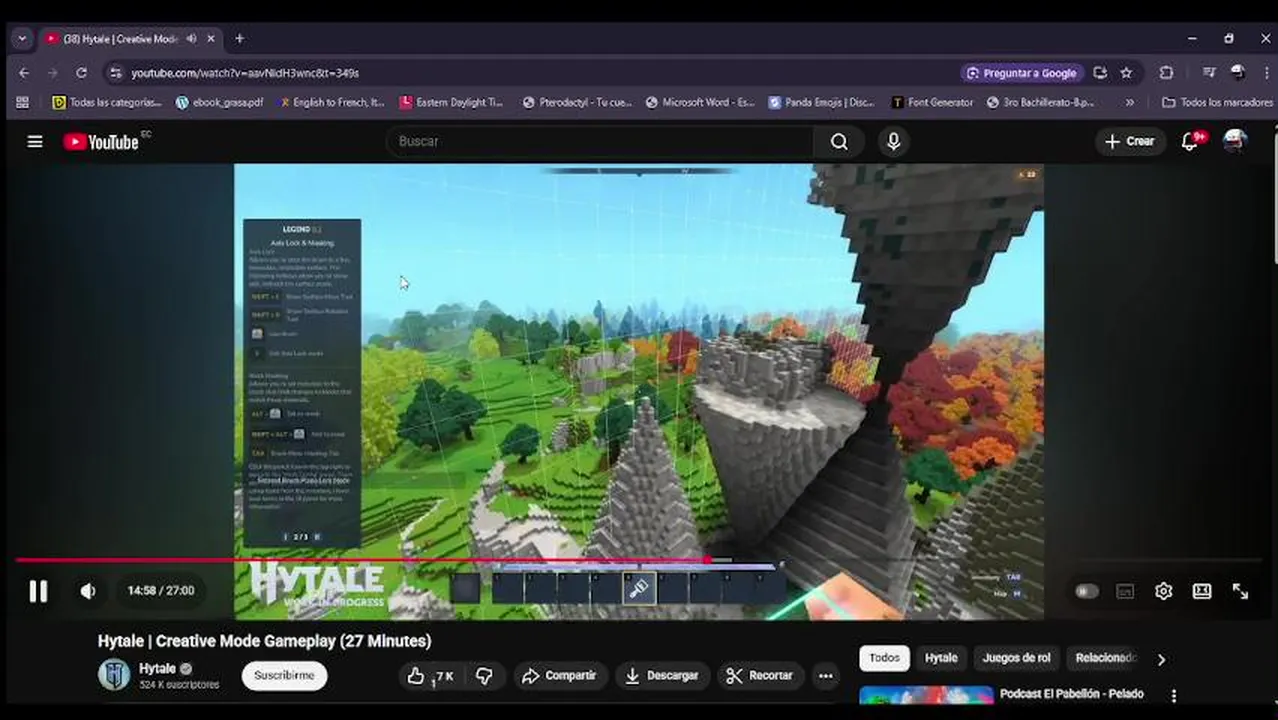
Task: Click Preguntar a Google button
Action: (1021, 73)
